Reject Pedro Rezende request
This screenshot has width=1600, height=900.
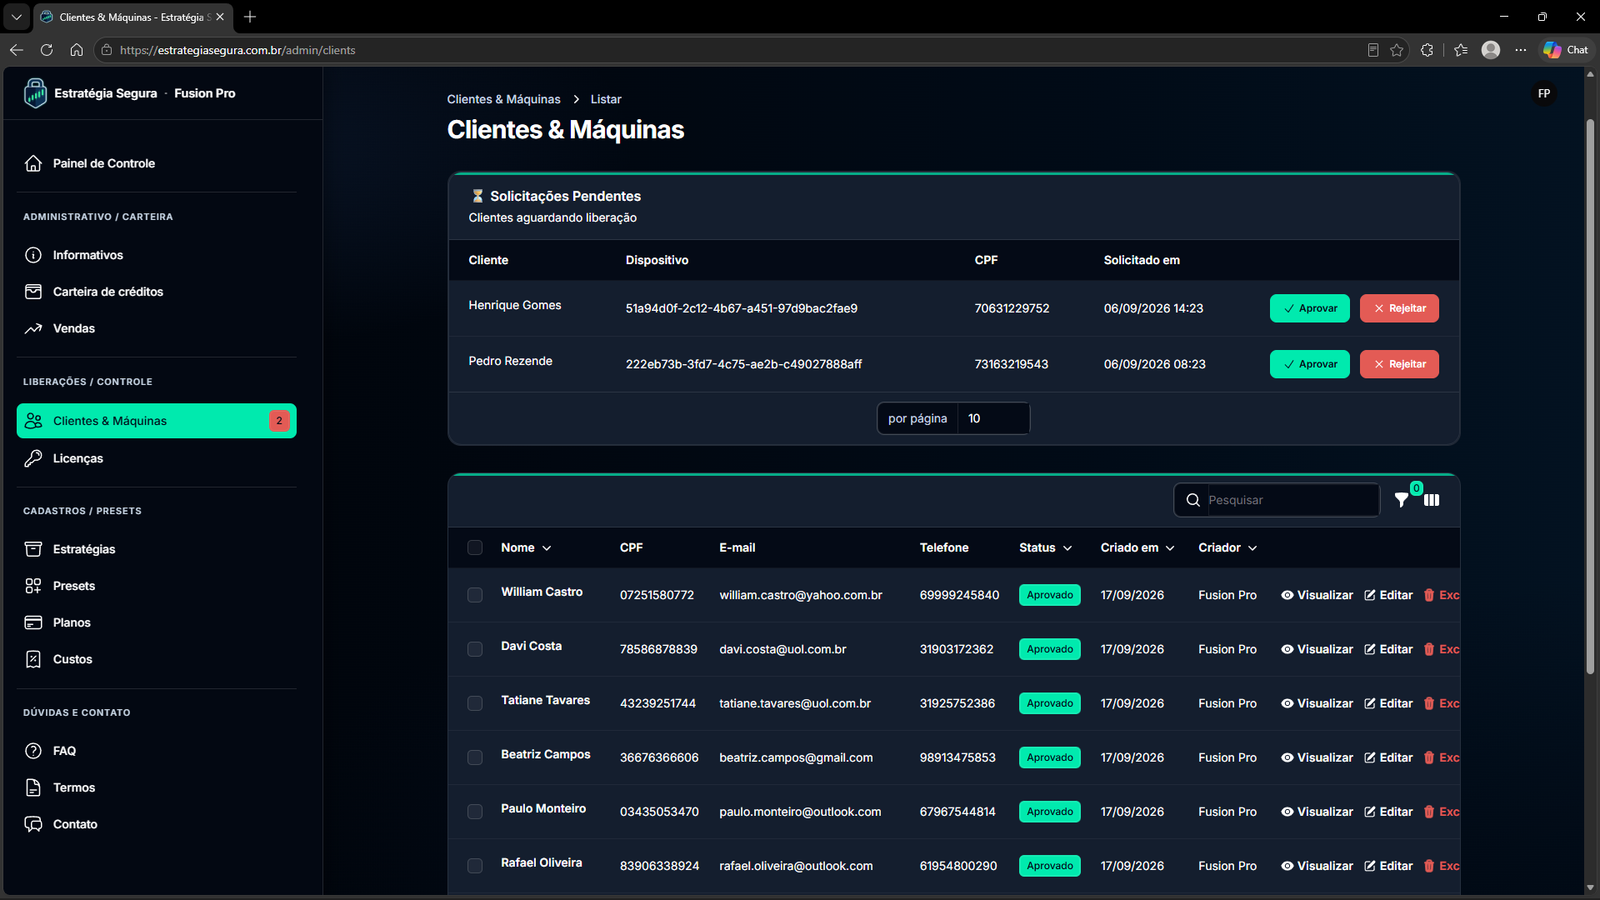click(1399, 364)
